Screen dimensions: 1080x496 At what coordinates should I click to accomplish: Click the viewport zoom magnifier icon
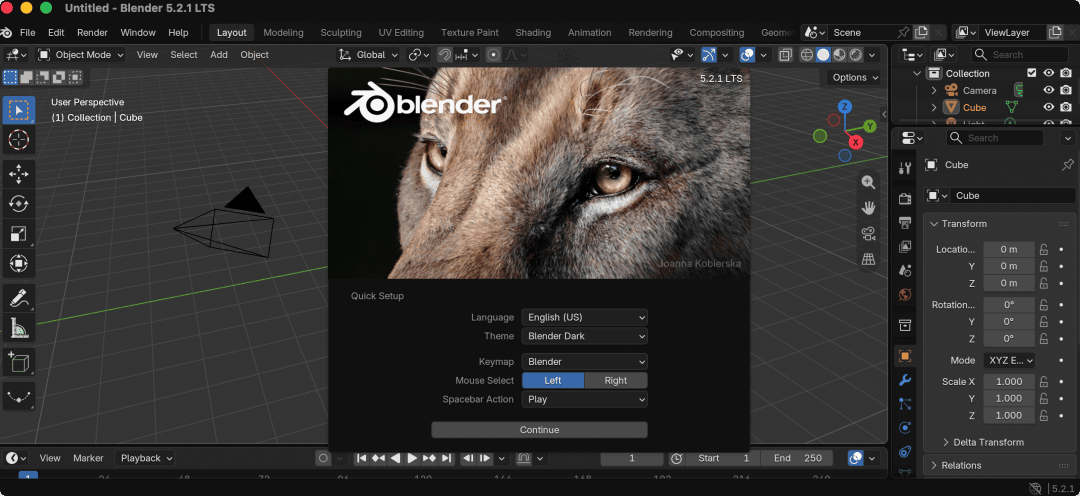868,183
